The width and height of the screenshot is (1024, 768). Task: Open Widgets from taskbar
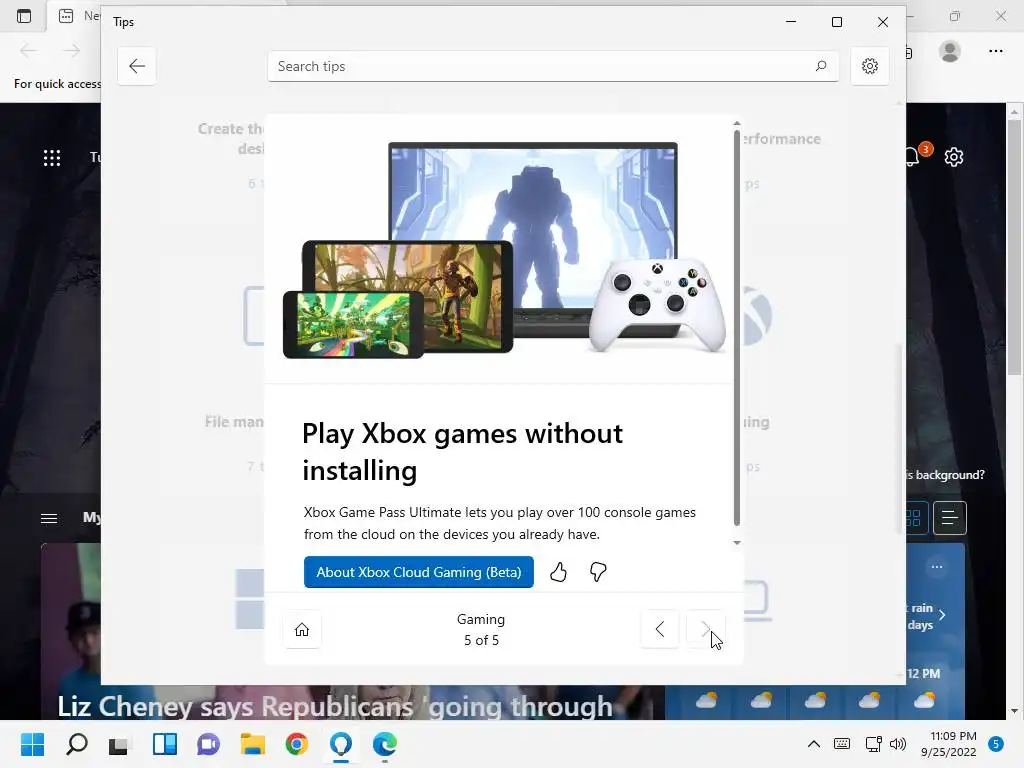coord(165,744)
